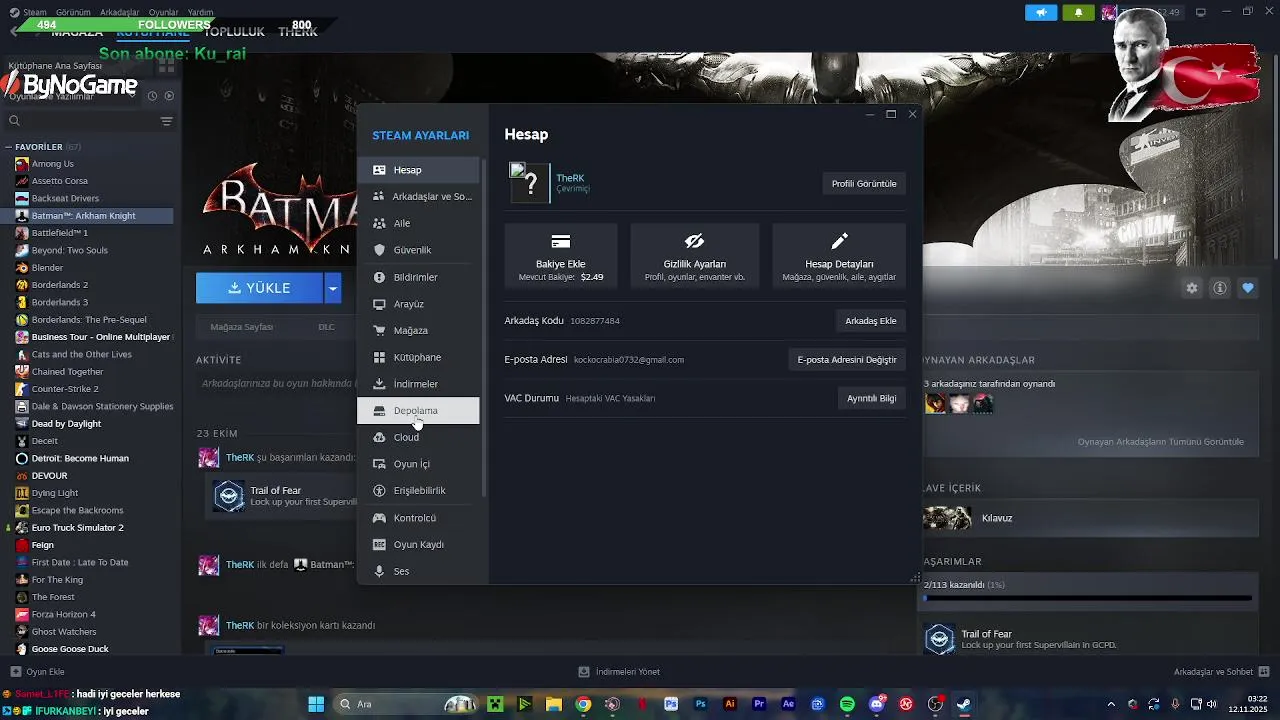Open Aile settings category
The height and width of the screenshot is (720, 1280).
tap(418, 223)
